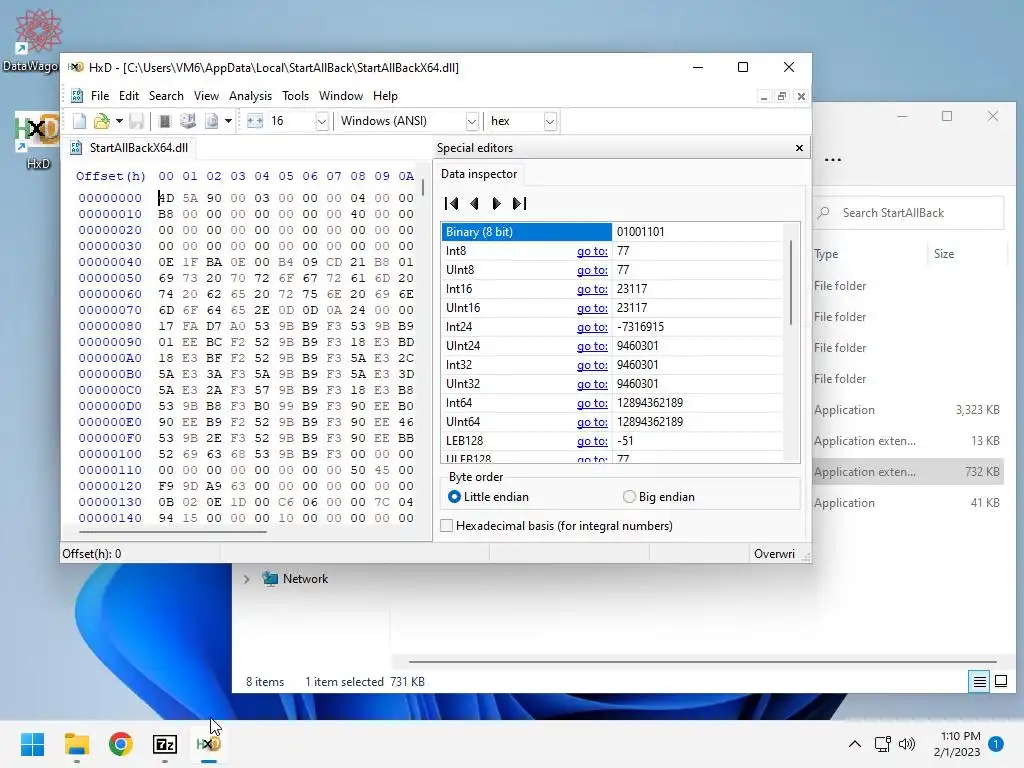Sort by Type column in Explorer
The image size is (1024, 768).
(x=826, y=254)
